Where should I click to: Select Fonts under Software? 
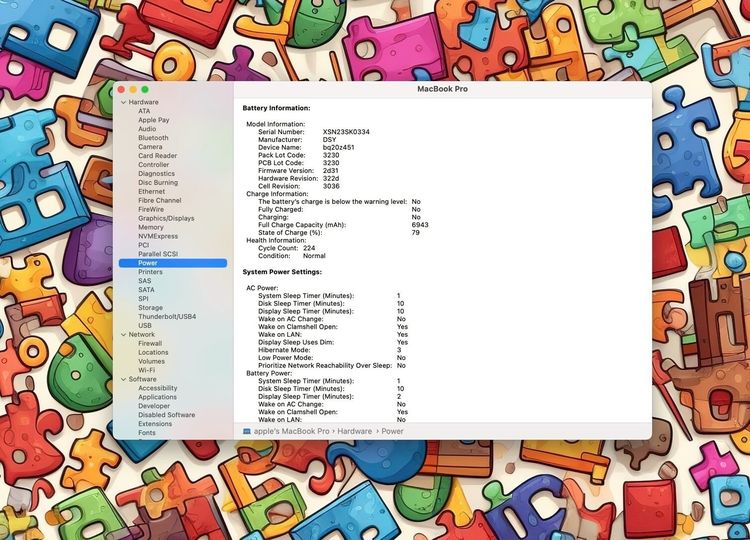(147, 432)
